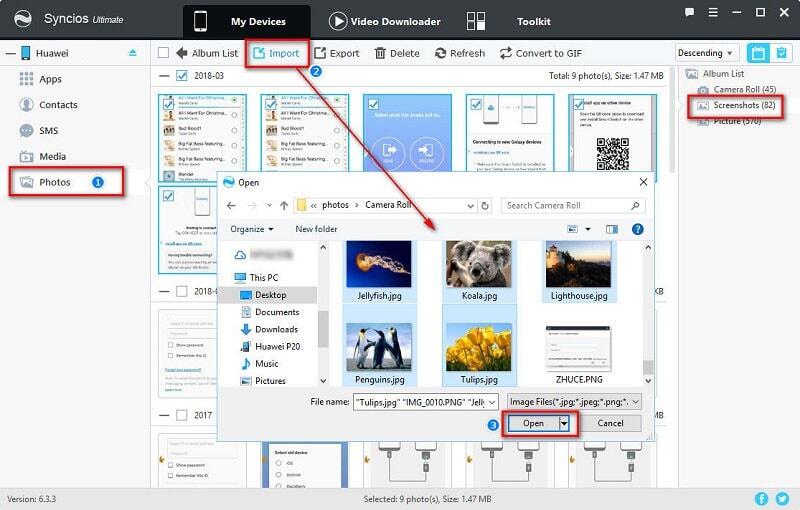Click the Cancel button in dialog
Screen dimensions: 800x510
[610, 423]
